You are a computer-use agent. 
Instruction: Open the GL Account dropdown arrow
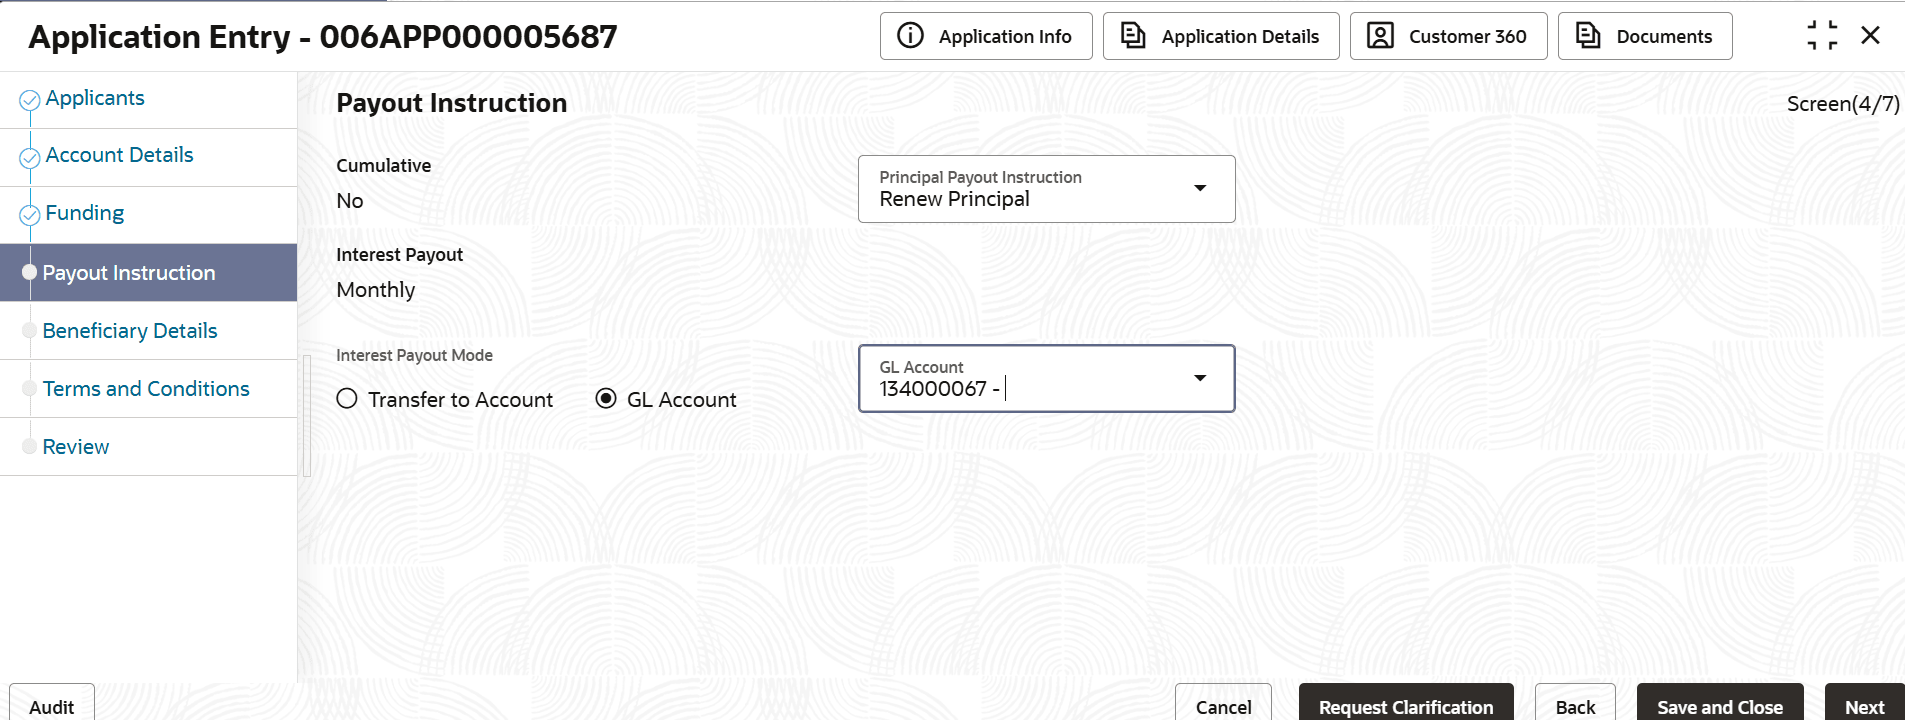click(x=1200, y=378)
